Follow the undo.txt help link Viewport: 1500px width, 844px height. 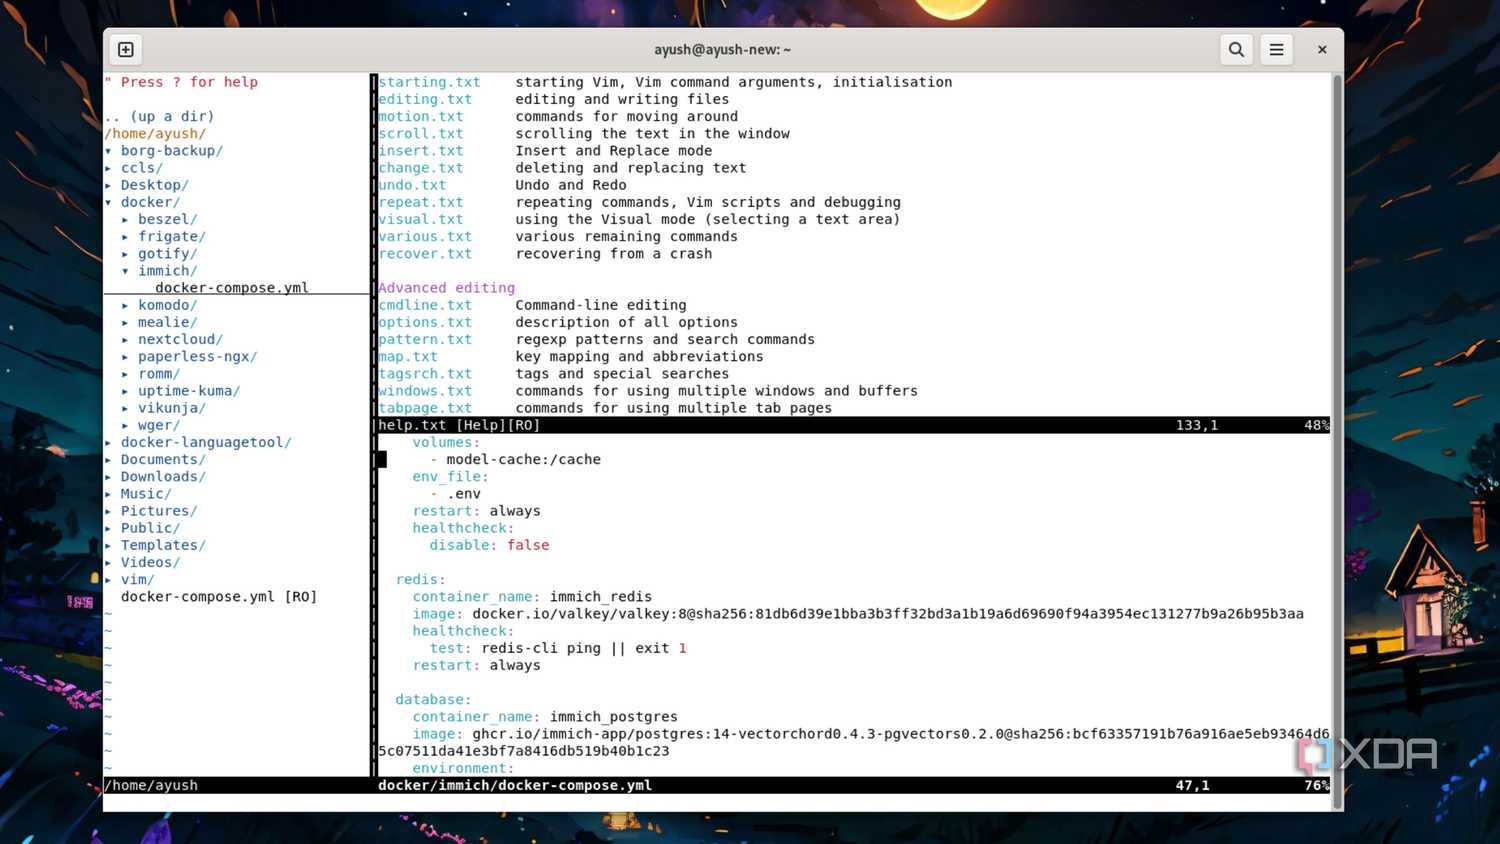[x=412, y=185]
